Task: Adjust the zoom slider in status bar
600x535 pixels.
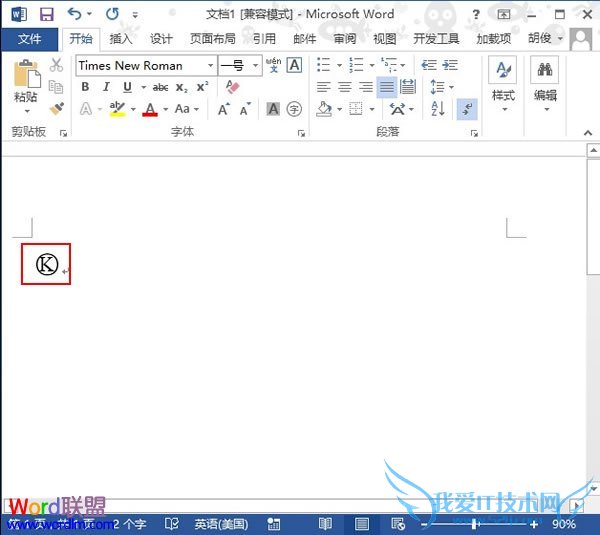Action: tap(475, 524)
